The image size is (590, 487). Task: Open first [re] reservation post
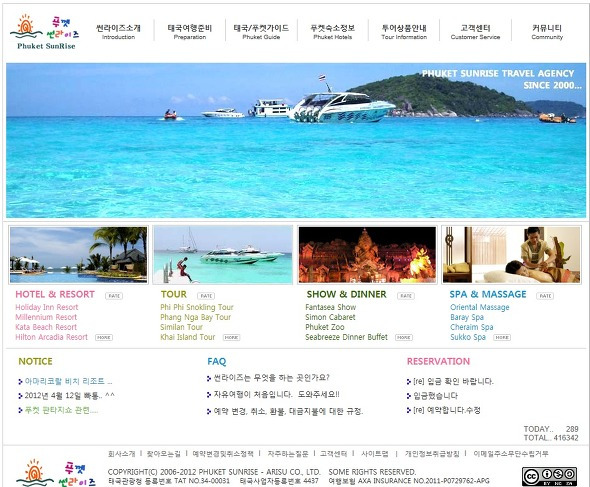tap(453, 381)
